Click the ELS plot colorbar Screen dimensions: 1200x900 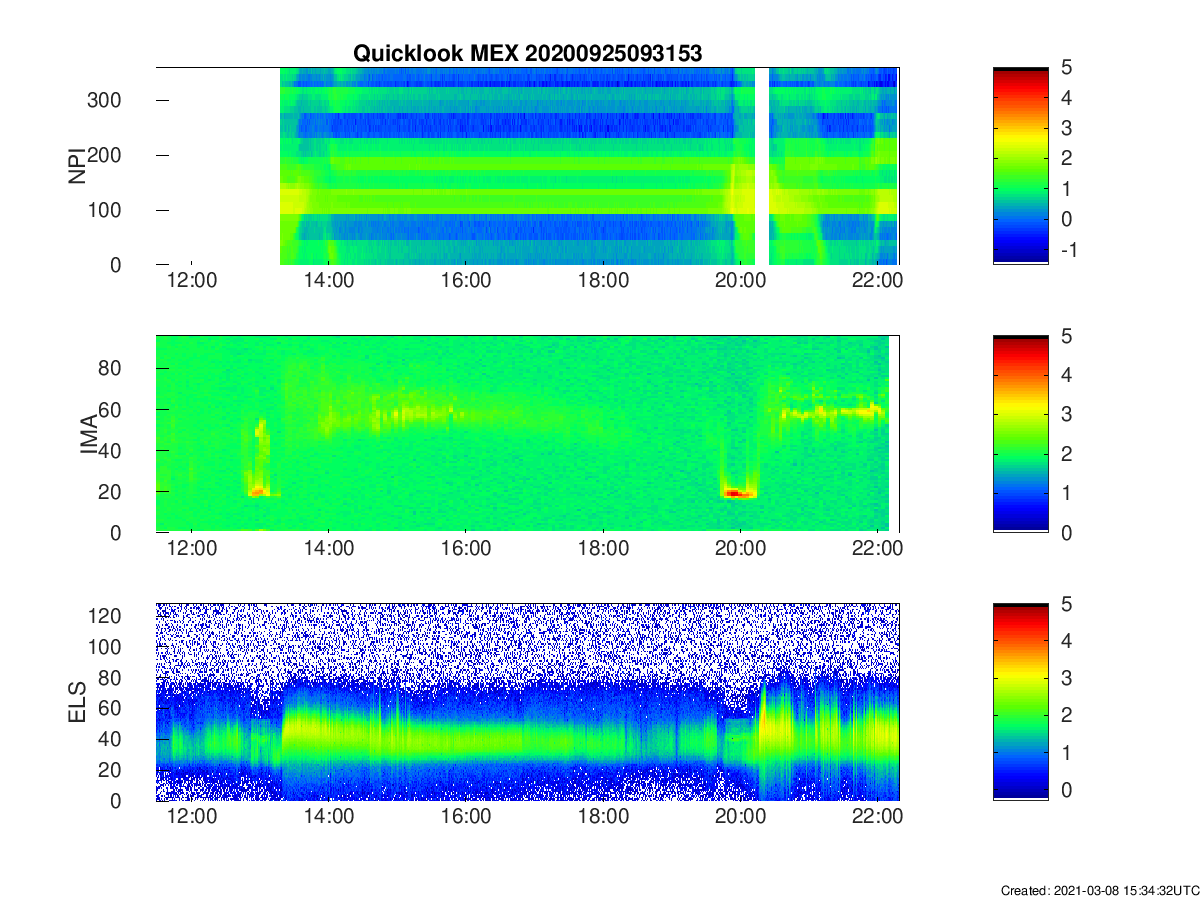point(1021,702)
